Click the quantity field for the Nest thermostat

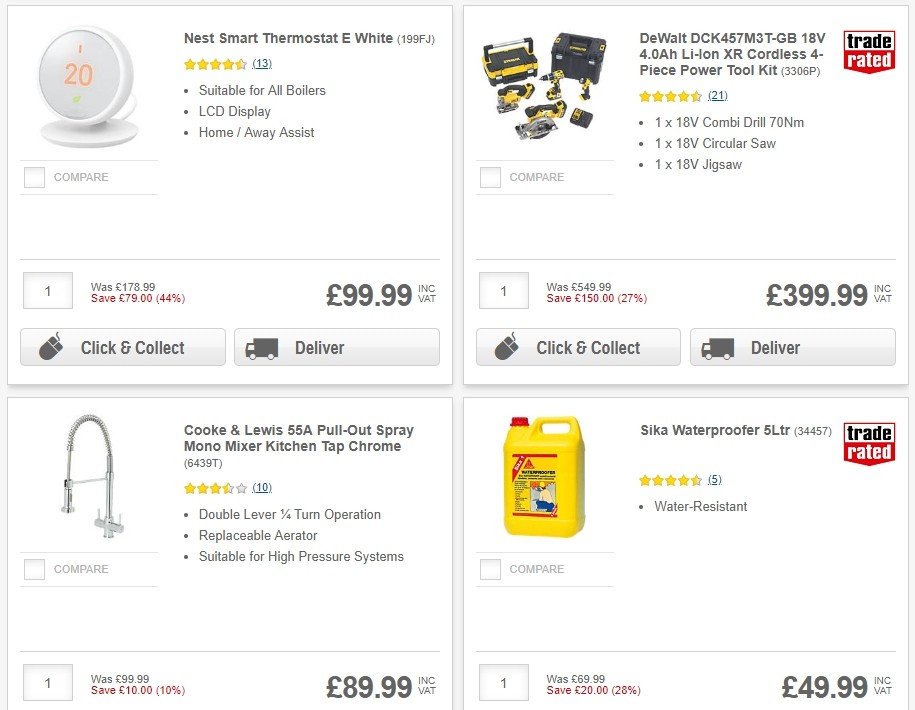[47, 290]
